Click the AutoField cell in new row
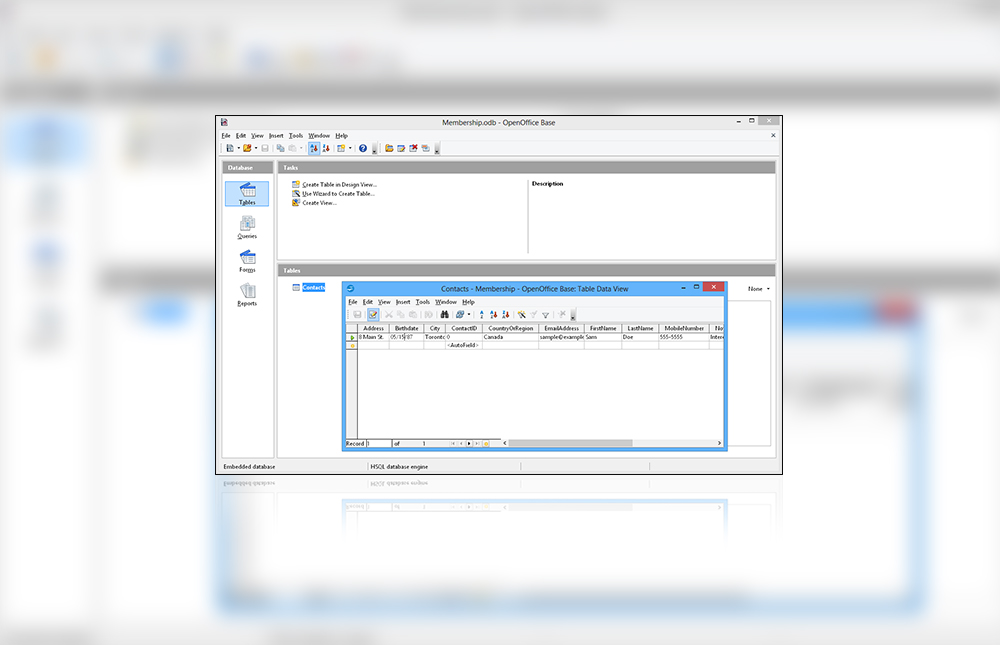Screen dimensions: 1000x645 point(464,345)
